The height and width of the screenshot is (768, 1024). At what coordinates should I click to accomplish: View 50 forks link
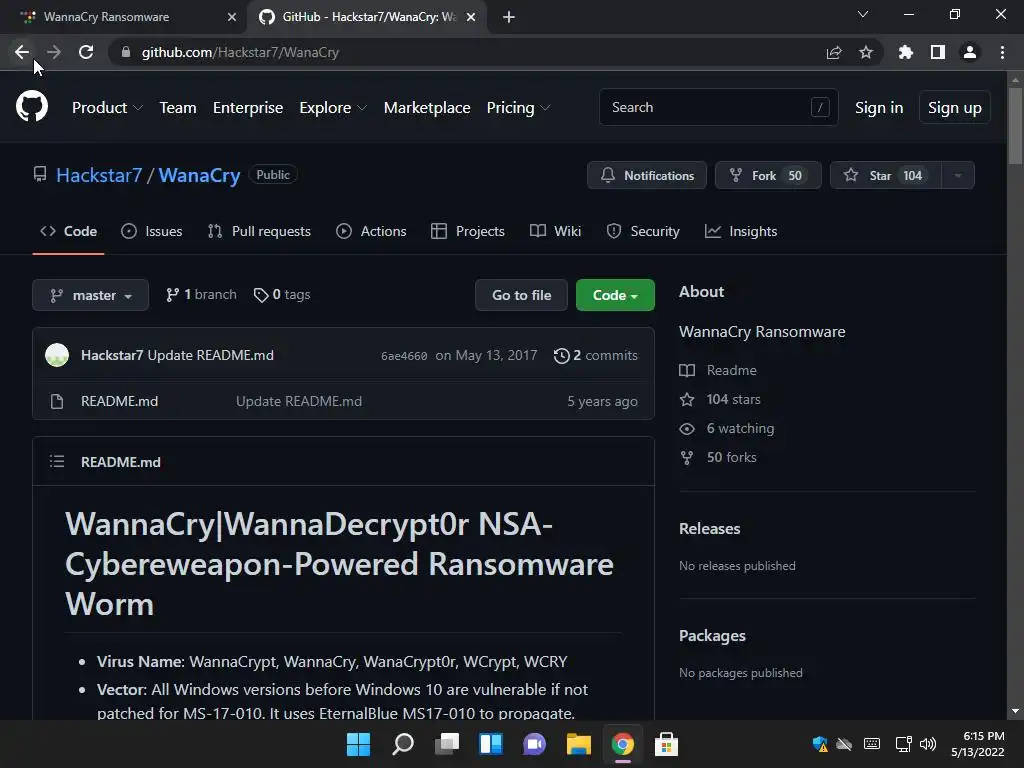(x=718, y=457)
